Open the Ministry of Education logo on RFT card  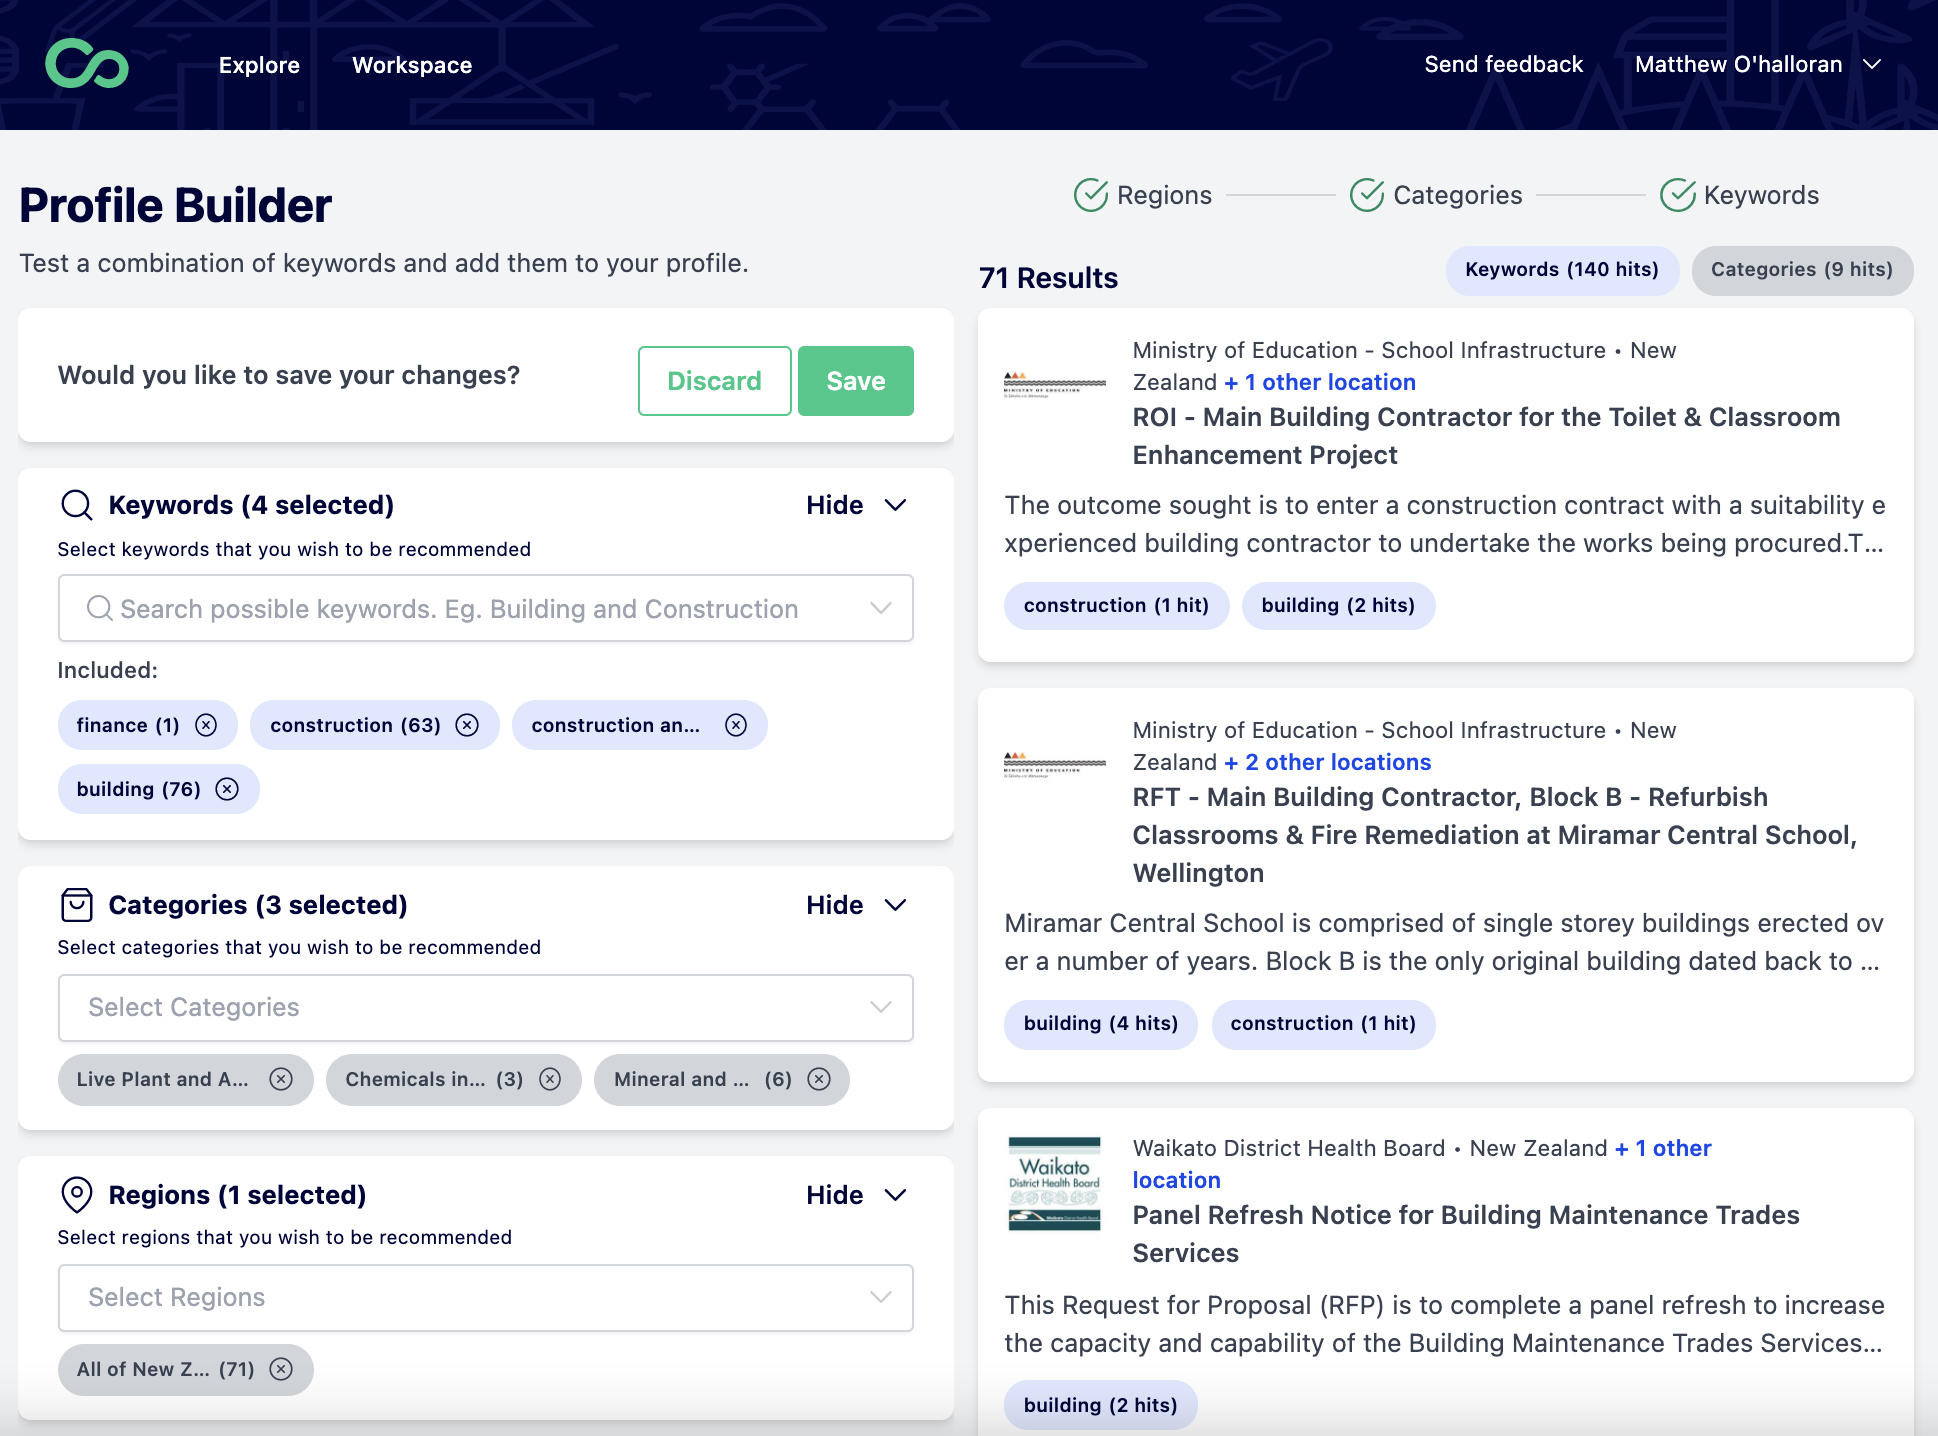point(1055,765)
